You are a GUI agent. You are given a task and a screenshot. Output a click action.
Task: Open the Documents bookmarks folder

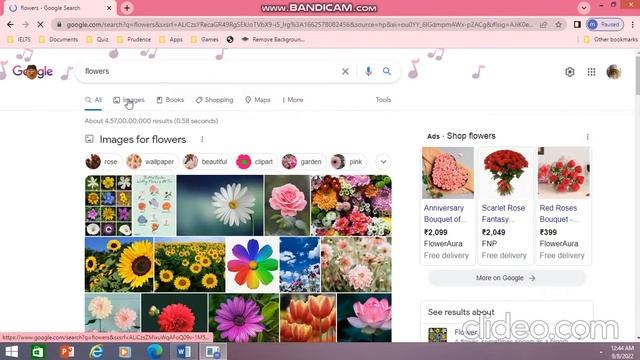(x=58, y=40)
